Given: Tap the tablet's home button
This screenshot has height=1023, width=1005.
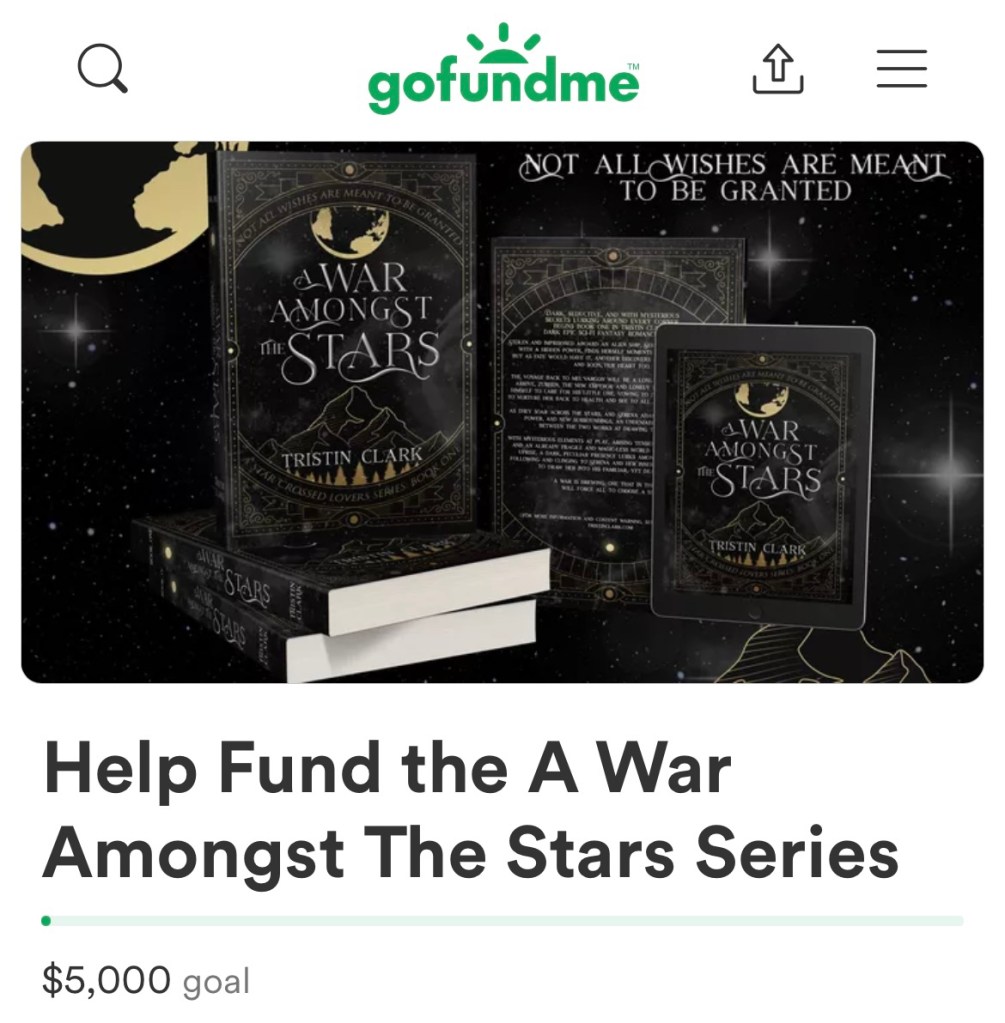Looking at the screenshot, I should click(x=756, y=614).
